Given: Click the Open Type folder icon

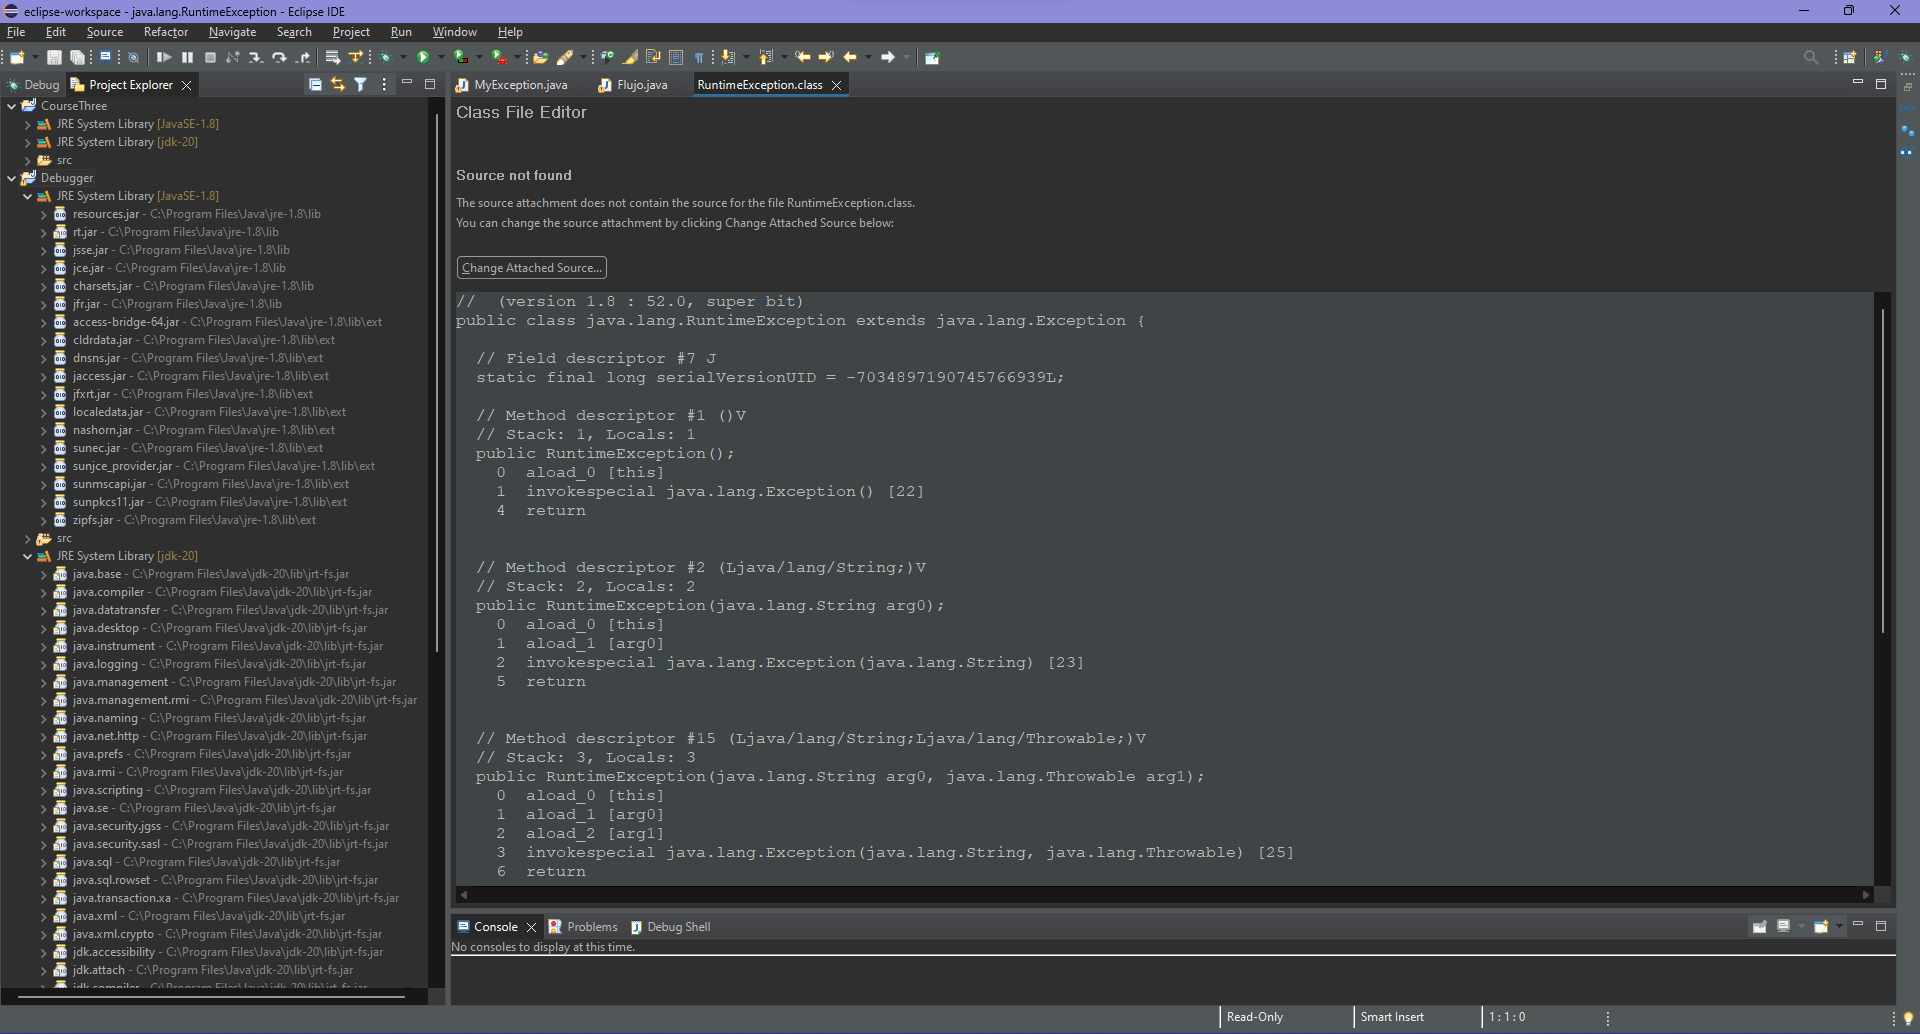Looking at the screenshot, I should (x=540, y=57).
